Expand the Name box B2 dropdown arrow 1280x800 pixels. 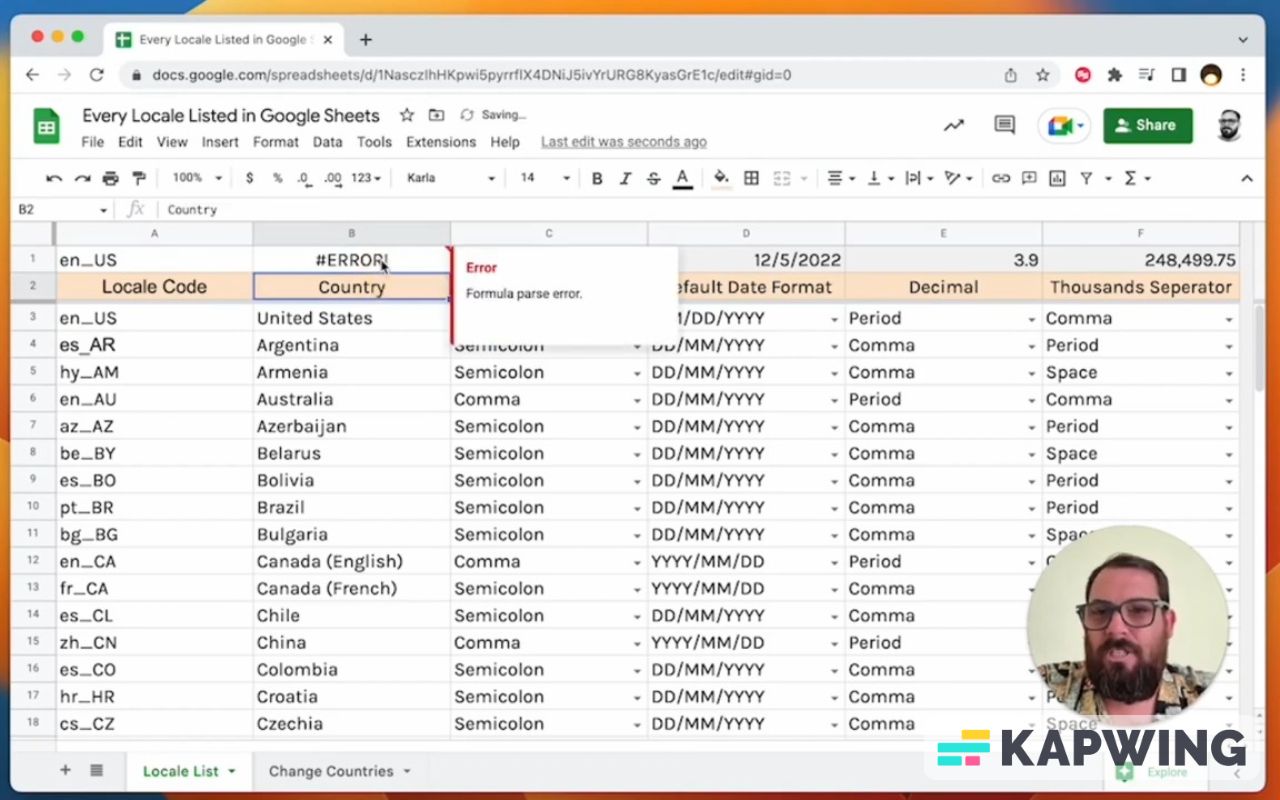103,210
